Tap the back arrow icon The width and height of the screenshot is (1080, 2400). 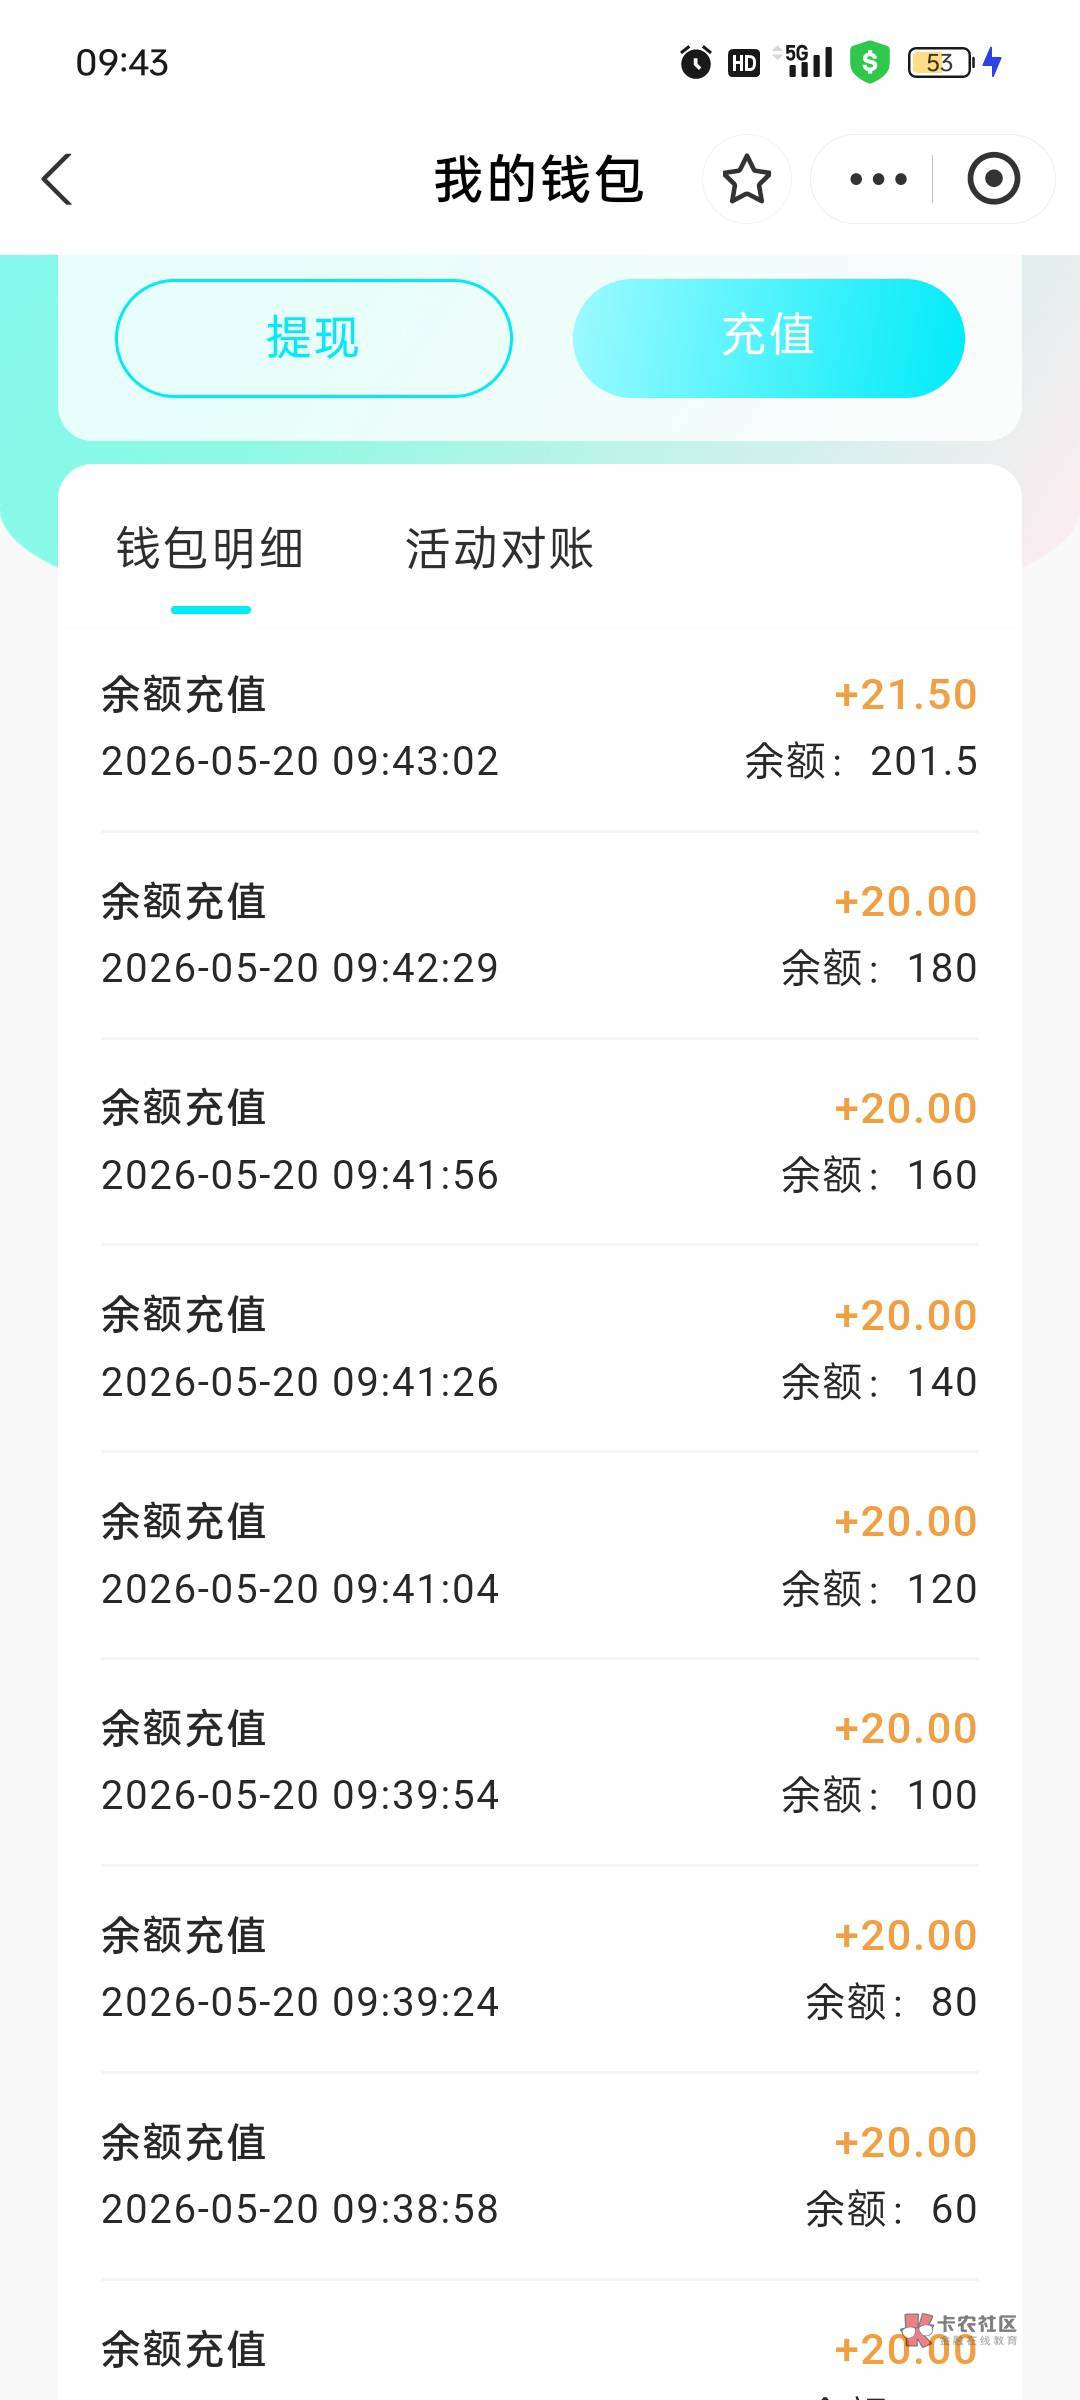[x=57, y=180]
